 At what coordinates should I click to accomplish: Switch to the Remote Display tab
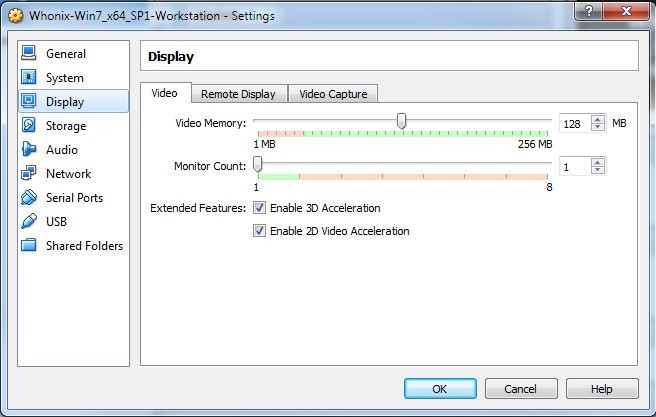pos(237,94)
